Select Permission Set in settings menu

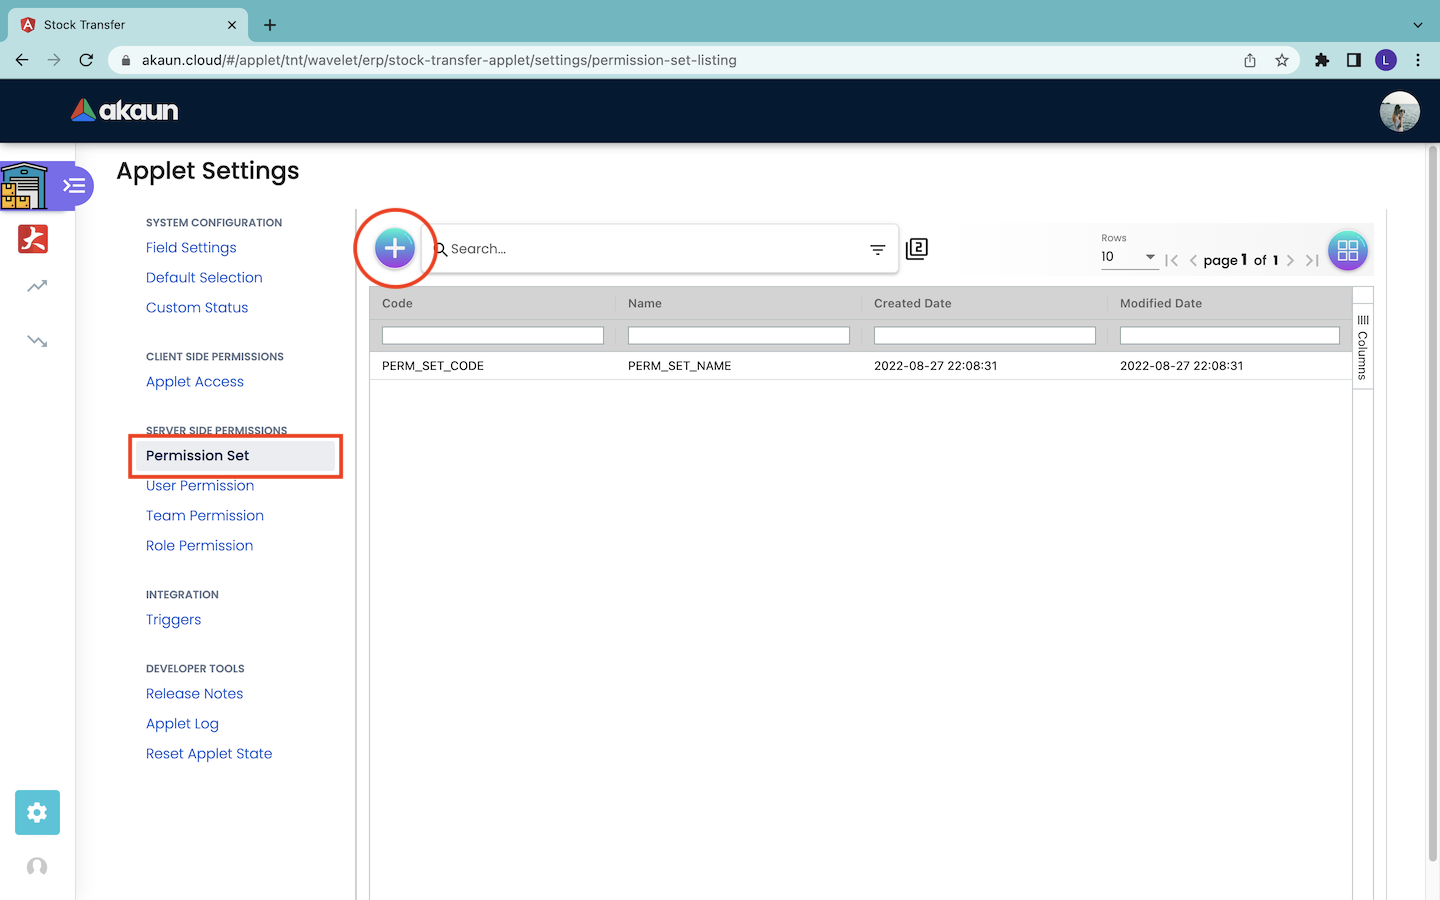tap(198, 456)
